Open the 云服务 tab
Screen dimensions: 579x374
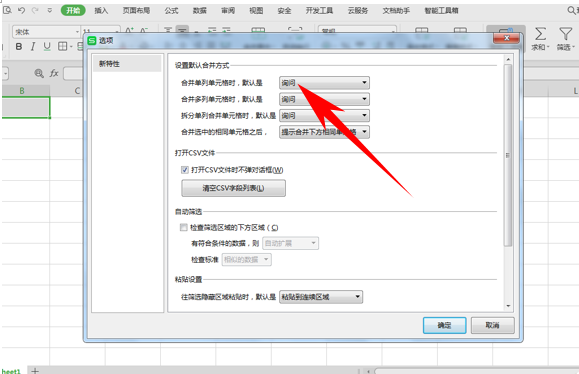pos(357,11)
